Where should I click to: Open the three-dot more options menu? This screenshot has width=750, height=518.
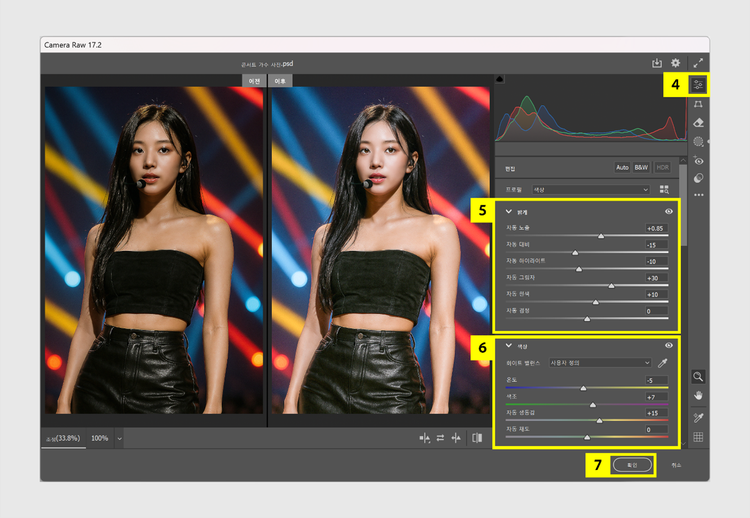698,195
